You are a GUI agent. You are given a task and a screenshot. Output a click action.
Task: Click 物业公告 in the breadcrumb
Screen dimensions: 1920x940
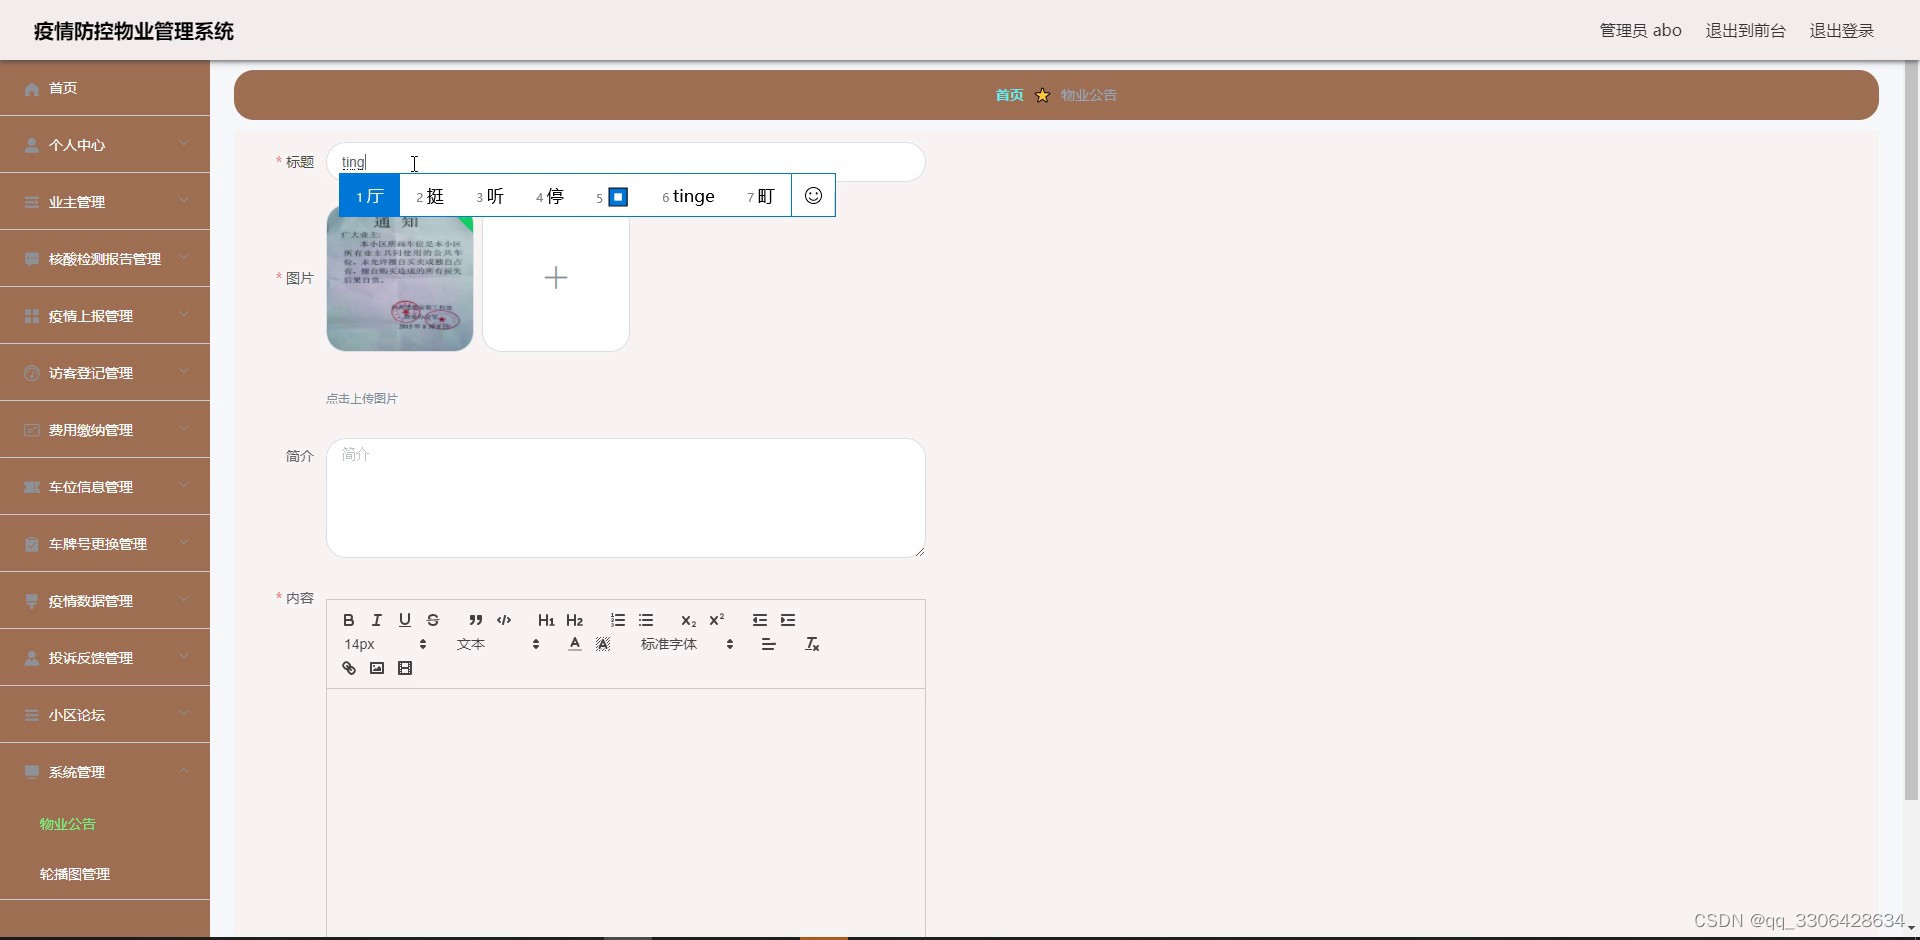click(1089, 95)
